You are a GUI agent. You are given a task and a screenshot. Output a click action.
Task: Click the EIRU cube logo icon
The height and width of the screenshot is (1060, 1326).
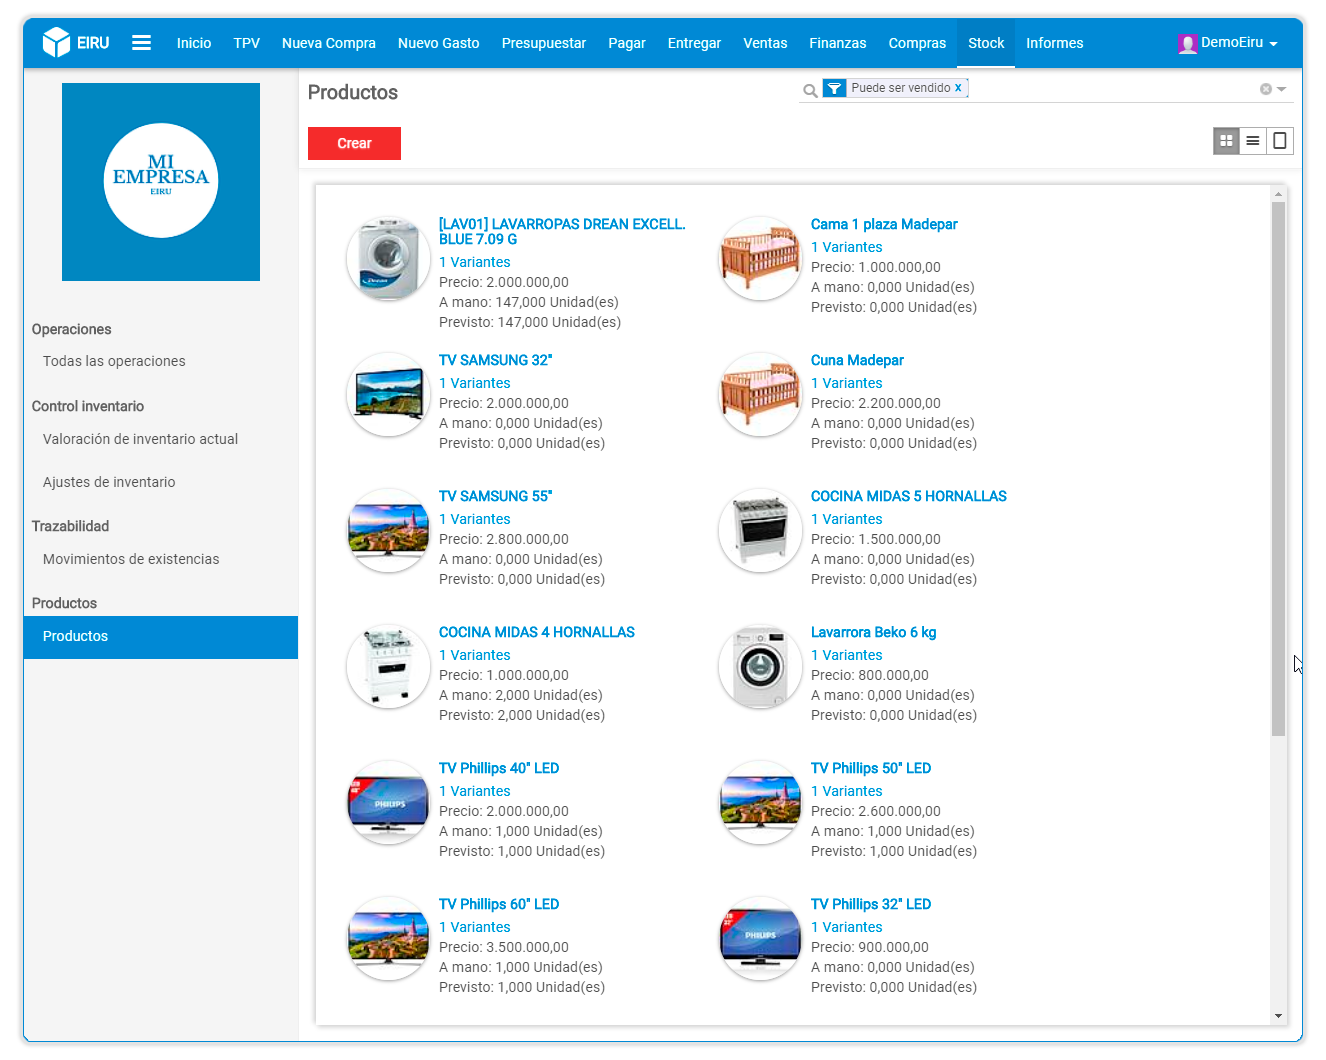point(56,43)
